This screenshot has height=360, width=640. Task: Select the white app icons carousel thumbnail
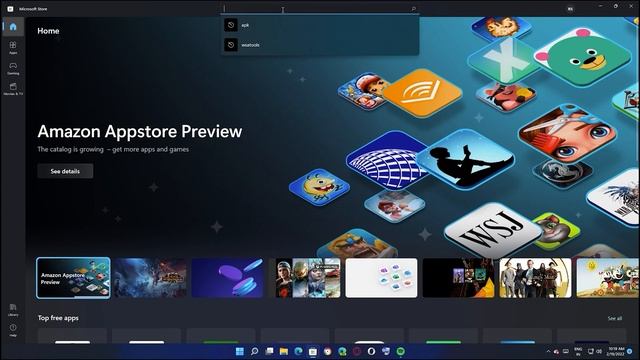[381, 278]
